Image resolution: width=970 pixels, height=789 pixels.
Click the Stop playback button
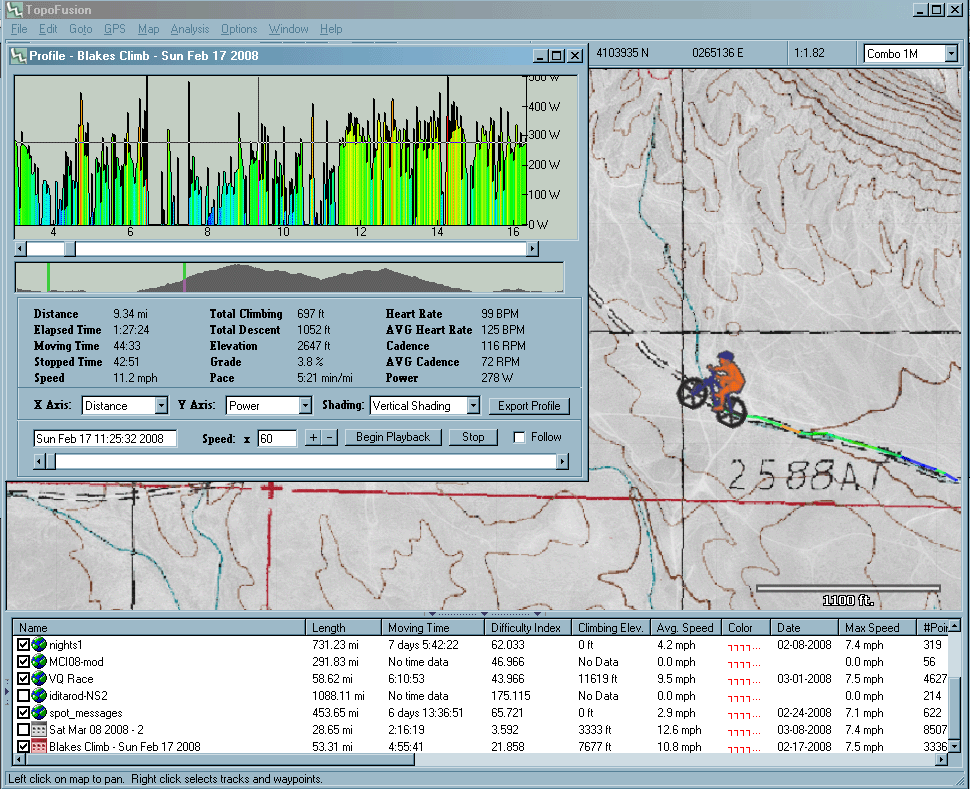coord(473,437)
